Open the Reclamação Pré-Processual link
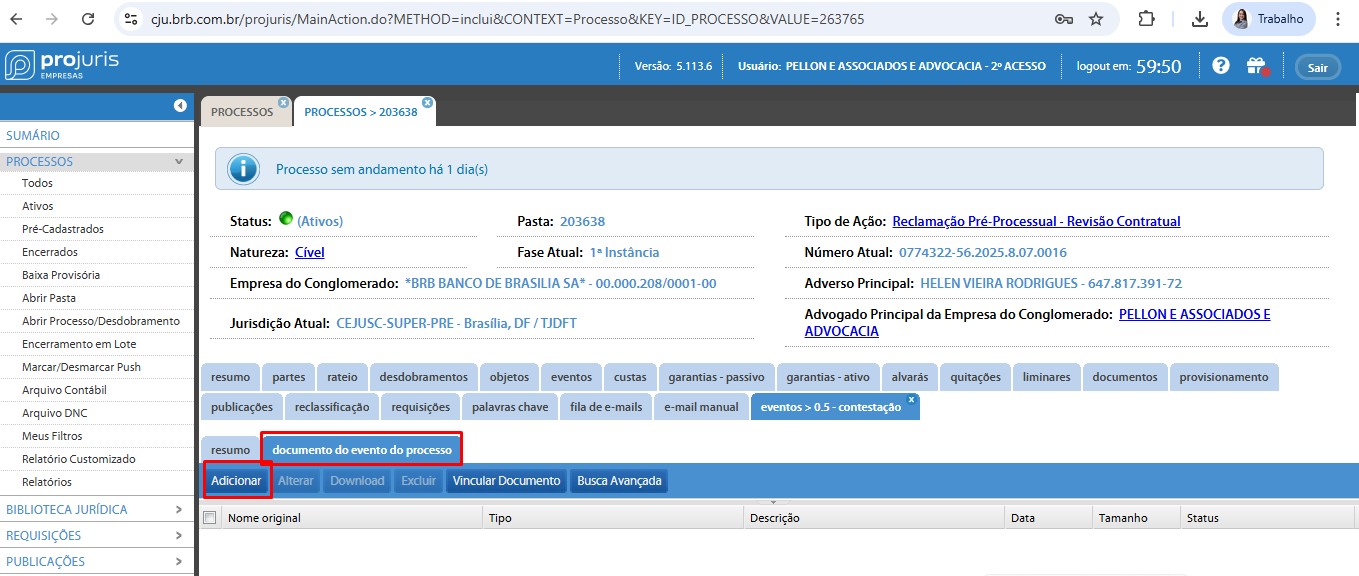The height and width of the screenshot is (576, 1359). coord(1036,221)
